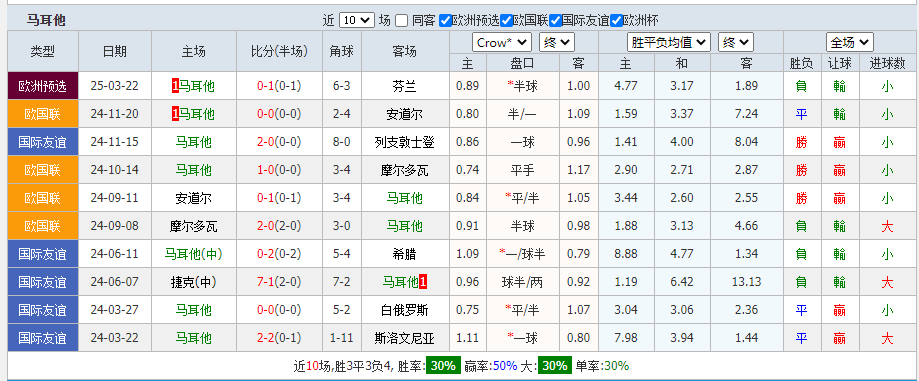Image resolution: width=919 pixels, height=381 pixels.
Task: Click home team 捷克(中)
Action: click(193, 282)
